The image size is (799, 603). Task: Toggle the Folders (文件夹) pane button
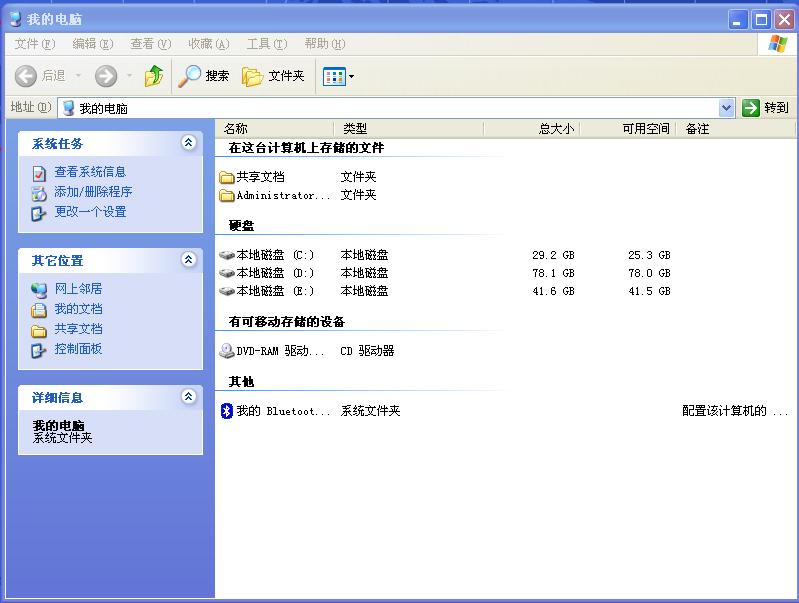coord(273,76)
